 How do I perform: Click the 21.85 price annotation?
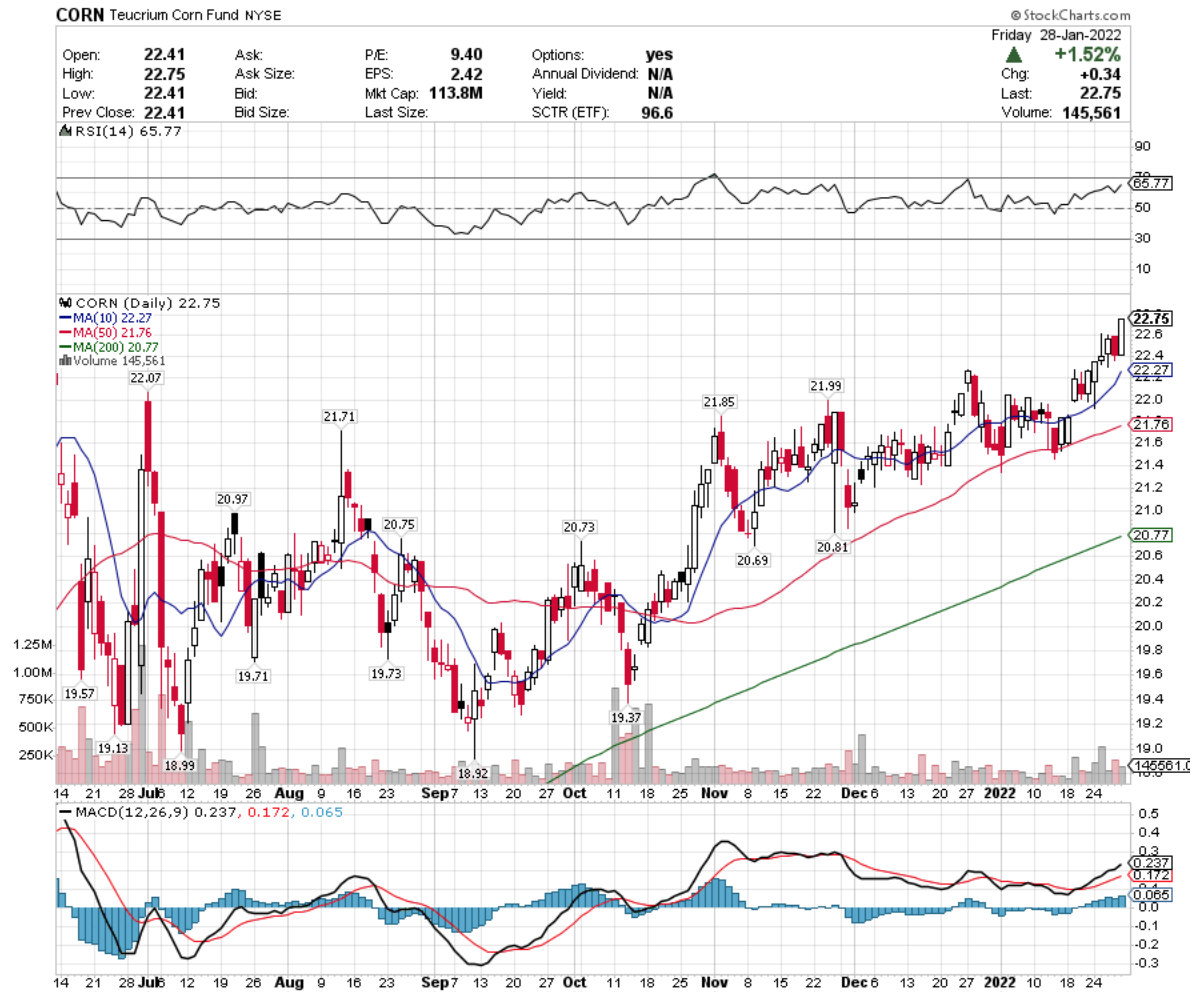coord(719,402)
